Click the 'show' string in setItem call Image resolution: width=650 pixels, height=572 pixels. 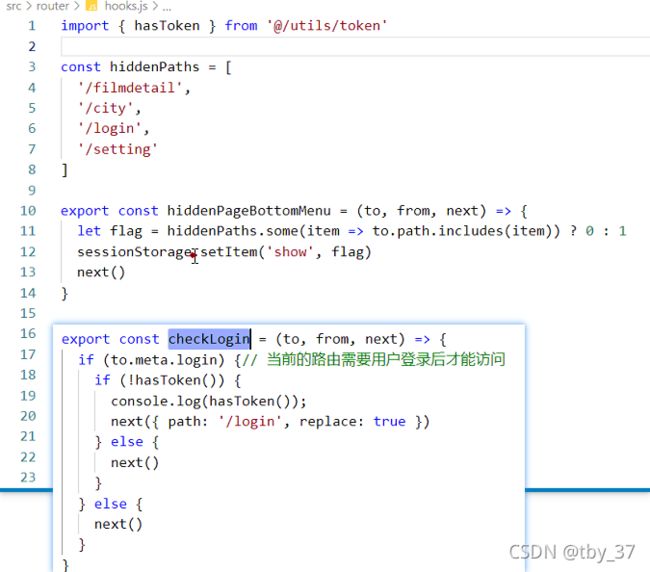click(x=290, y=252)
